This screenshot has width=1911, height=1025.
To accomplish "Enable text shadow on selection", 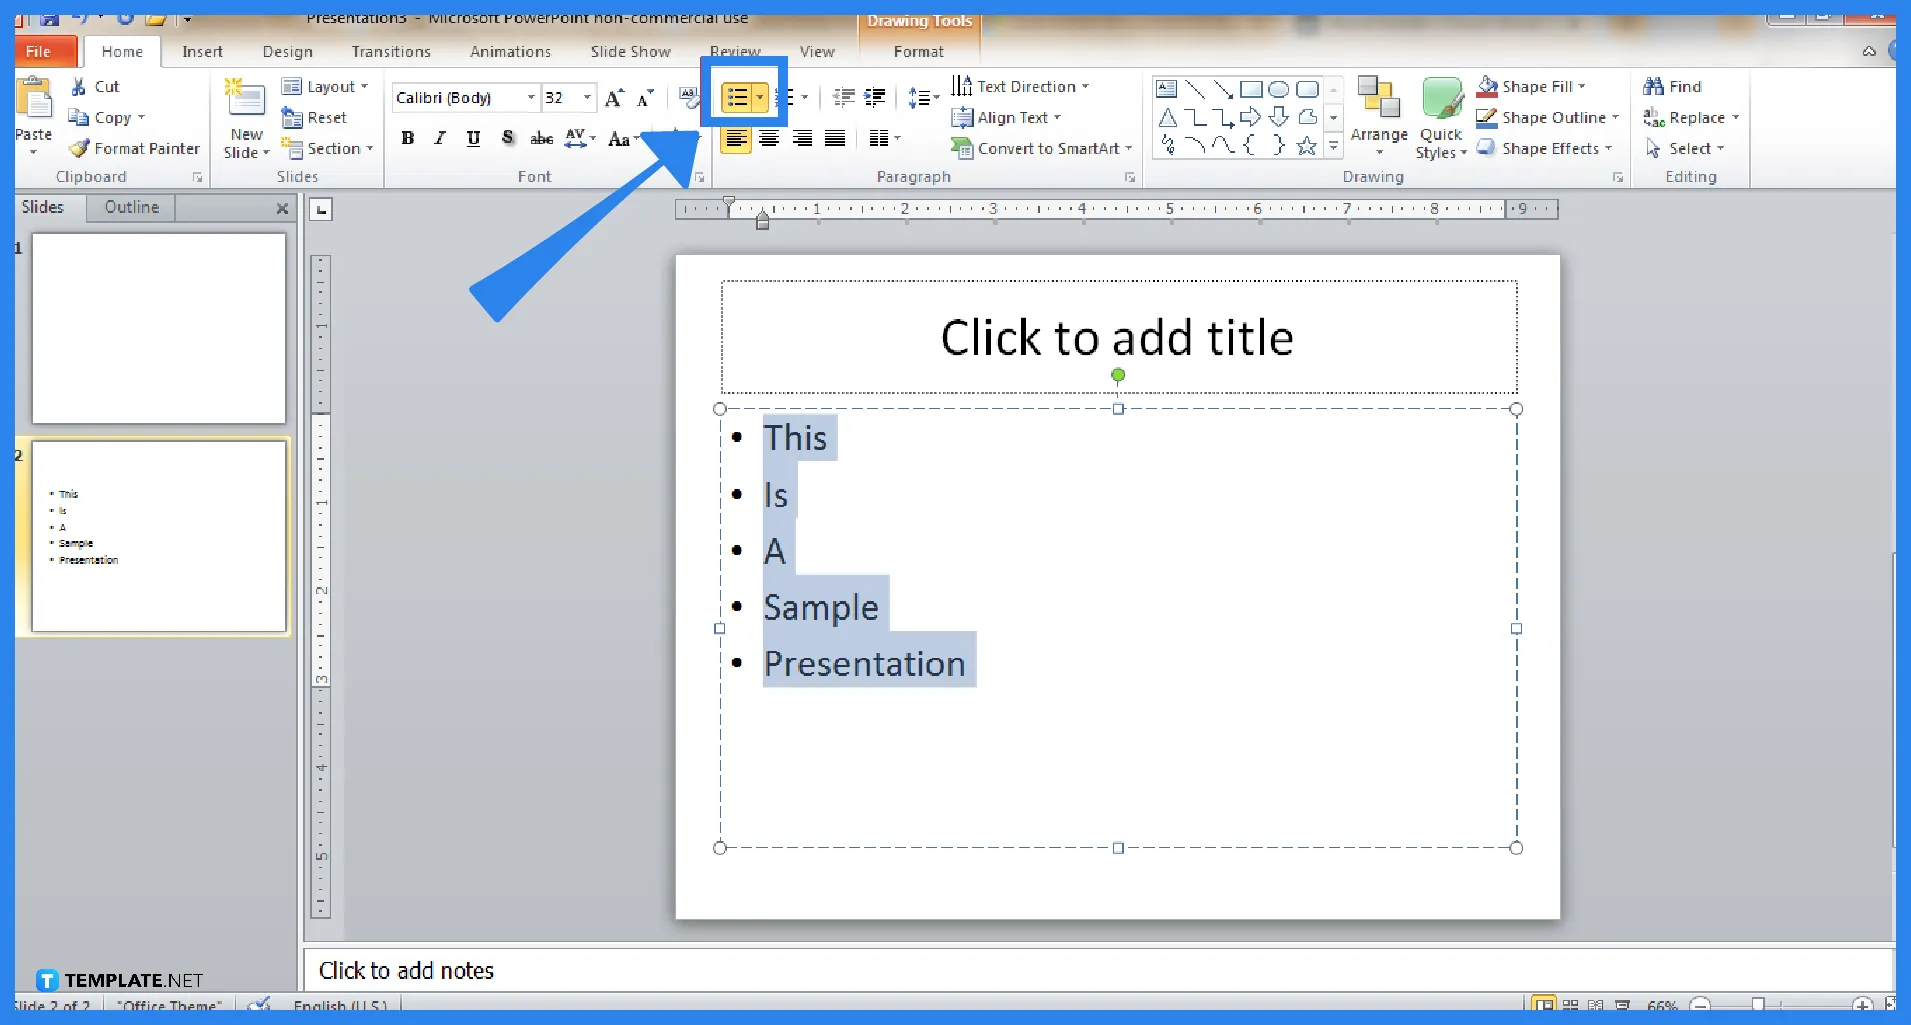I will [507, 138].
